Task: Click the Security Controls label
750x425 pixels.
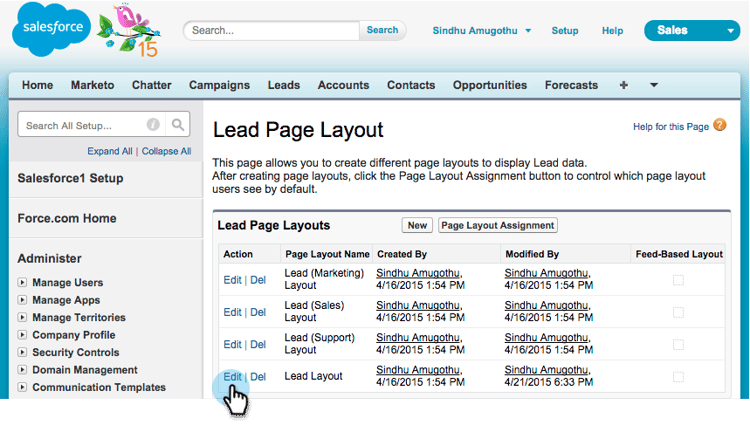Action: tap(76, 352)
